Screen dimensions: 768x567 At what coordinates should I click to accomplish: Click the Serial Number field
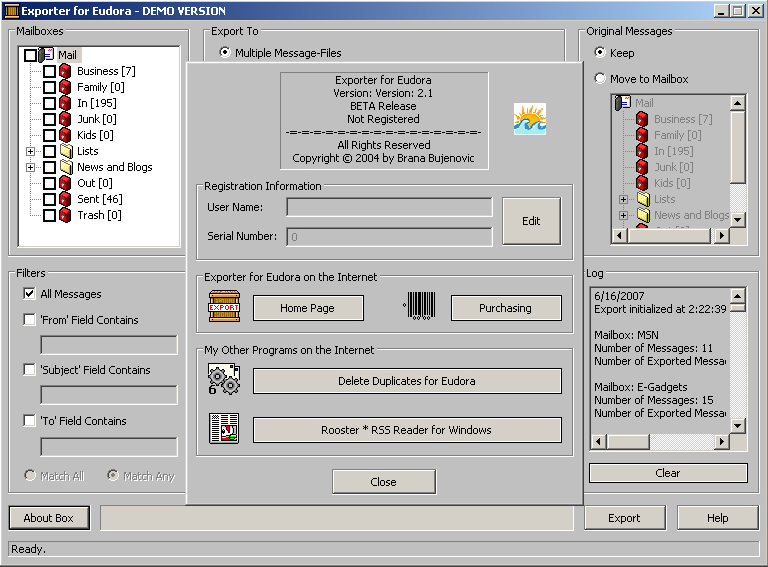(389, 237)
